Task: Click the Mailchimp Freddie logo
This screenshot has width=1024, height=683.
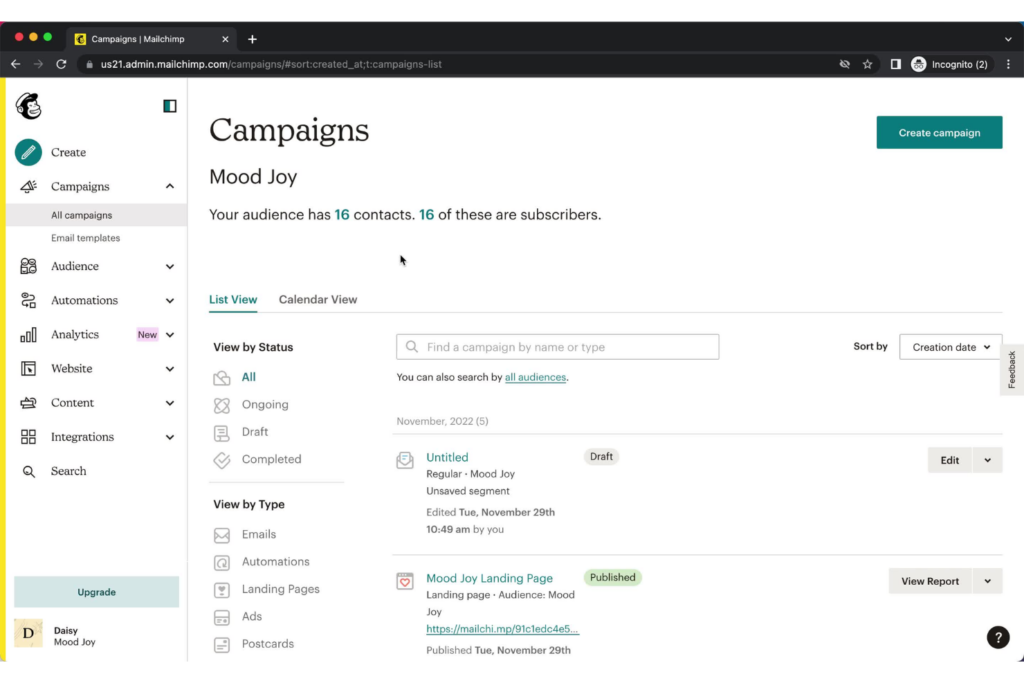Action: pyautogui.click(x=29, y=106)
